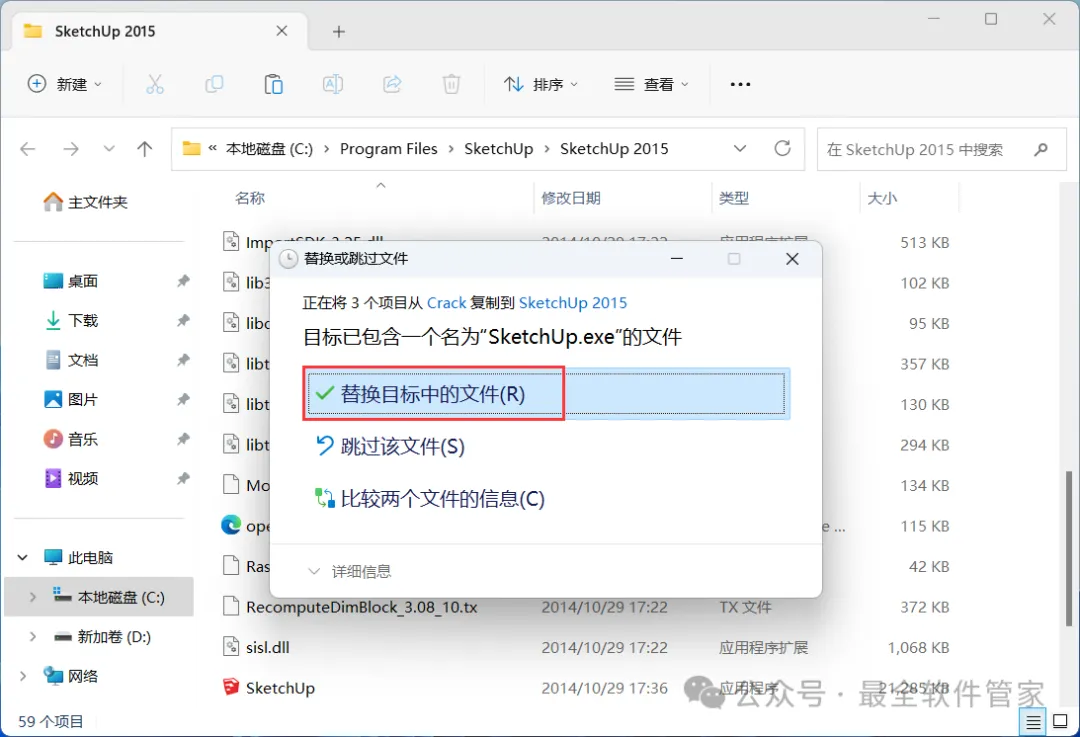Unpin Desktop using its pin icon

click(183, 281)
